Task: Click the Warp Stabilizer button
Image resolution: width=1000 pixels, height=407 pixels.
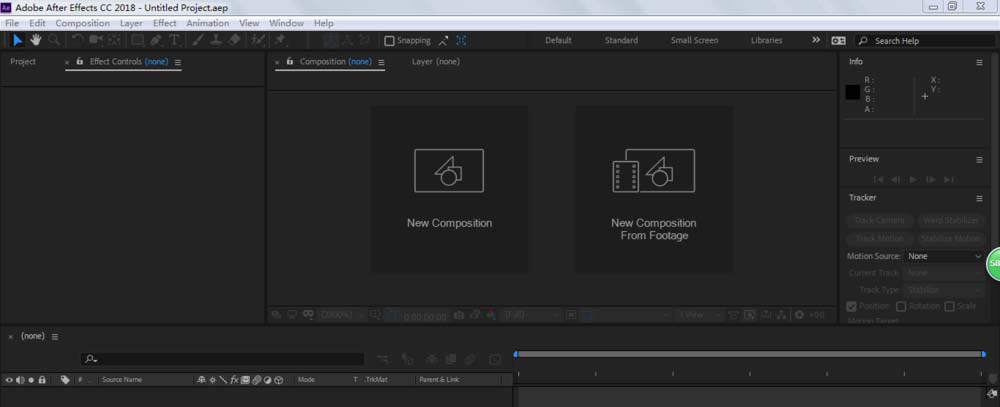Action: coord(951,220)
